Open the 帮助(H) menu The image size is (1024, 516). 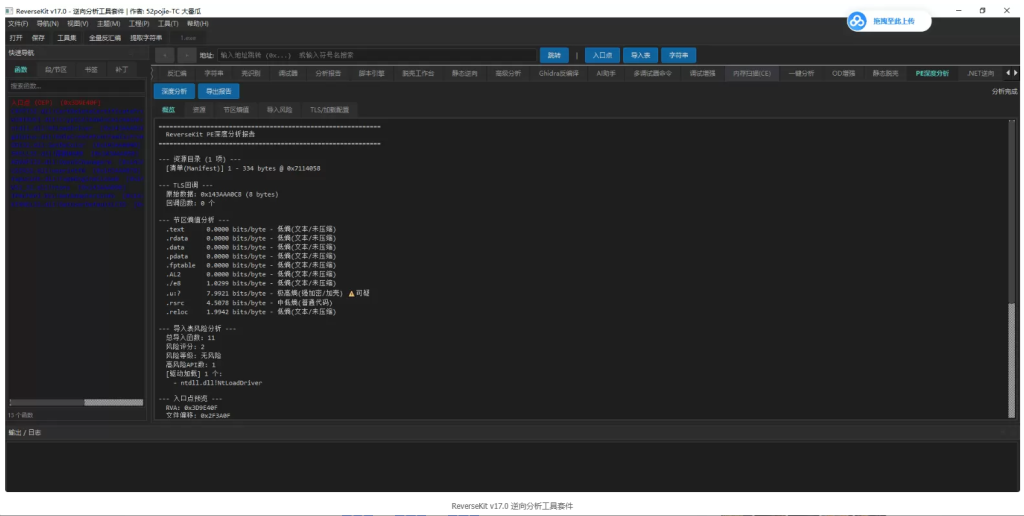(x=197, y=24)
